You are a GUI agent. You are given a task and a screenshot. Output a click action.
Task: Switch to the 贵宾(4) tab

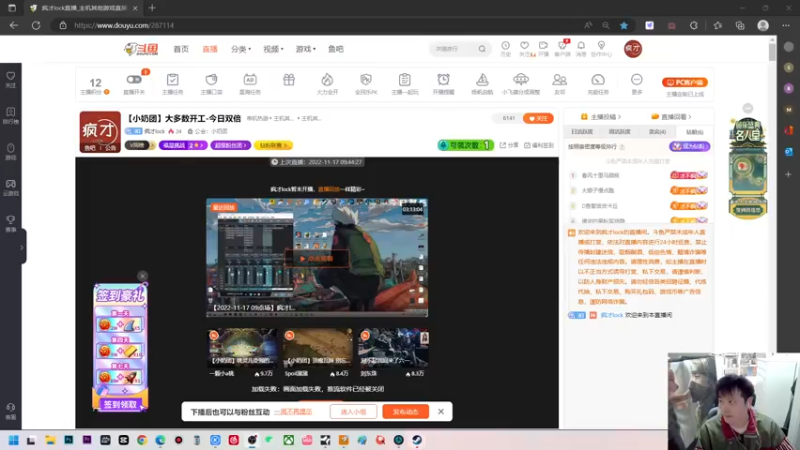pos(657,132)
